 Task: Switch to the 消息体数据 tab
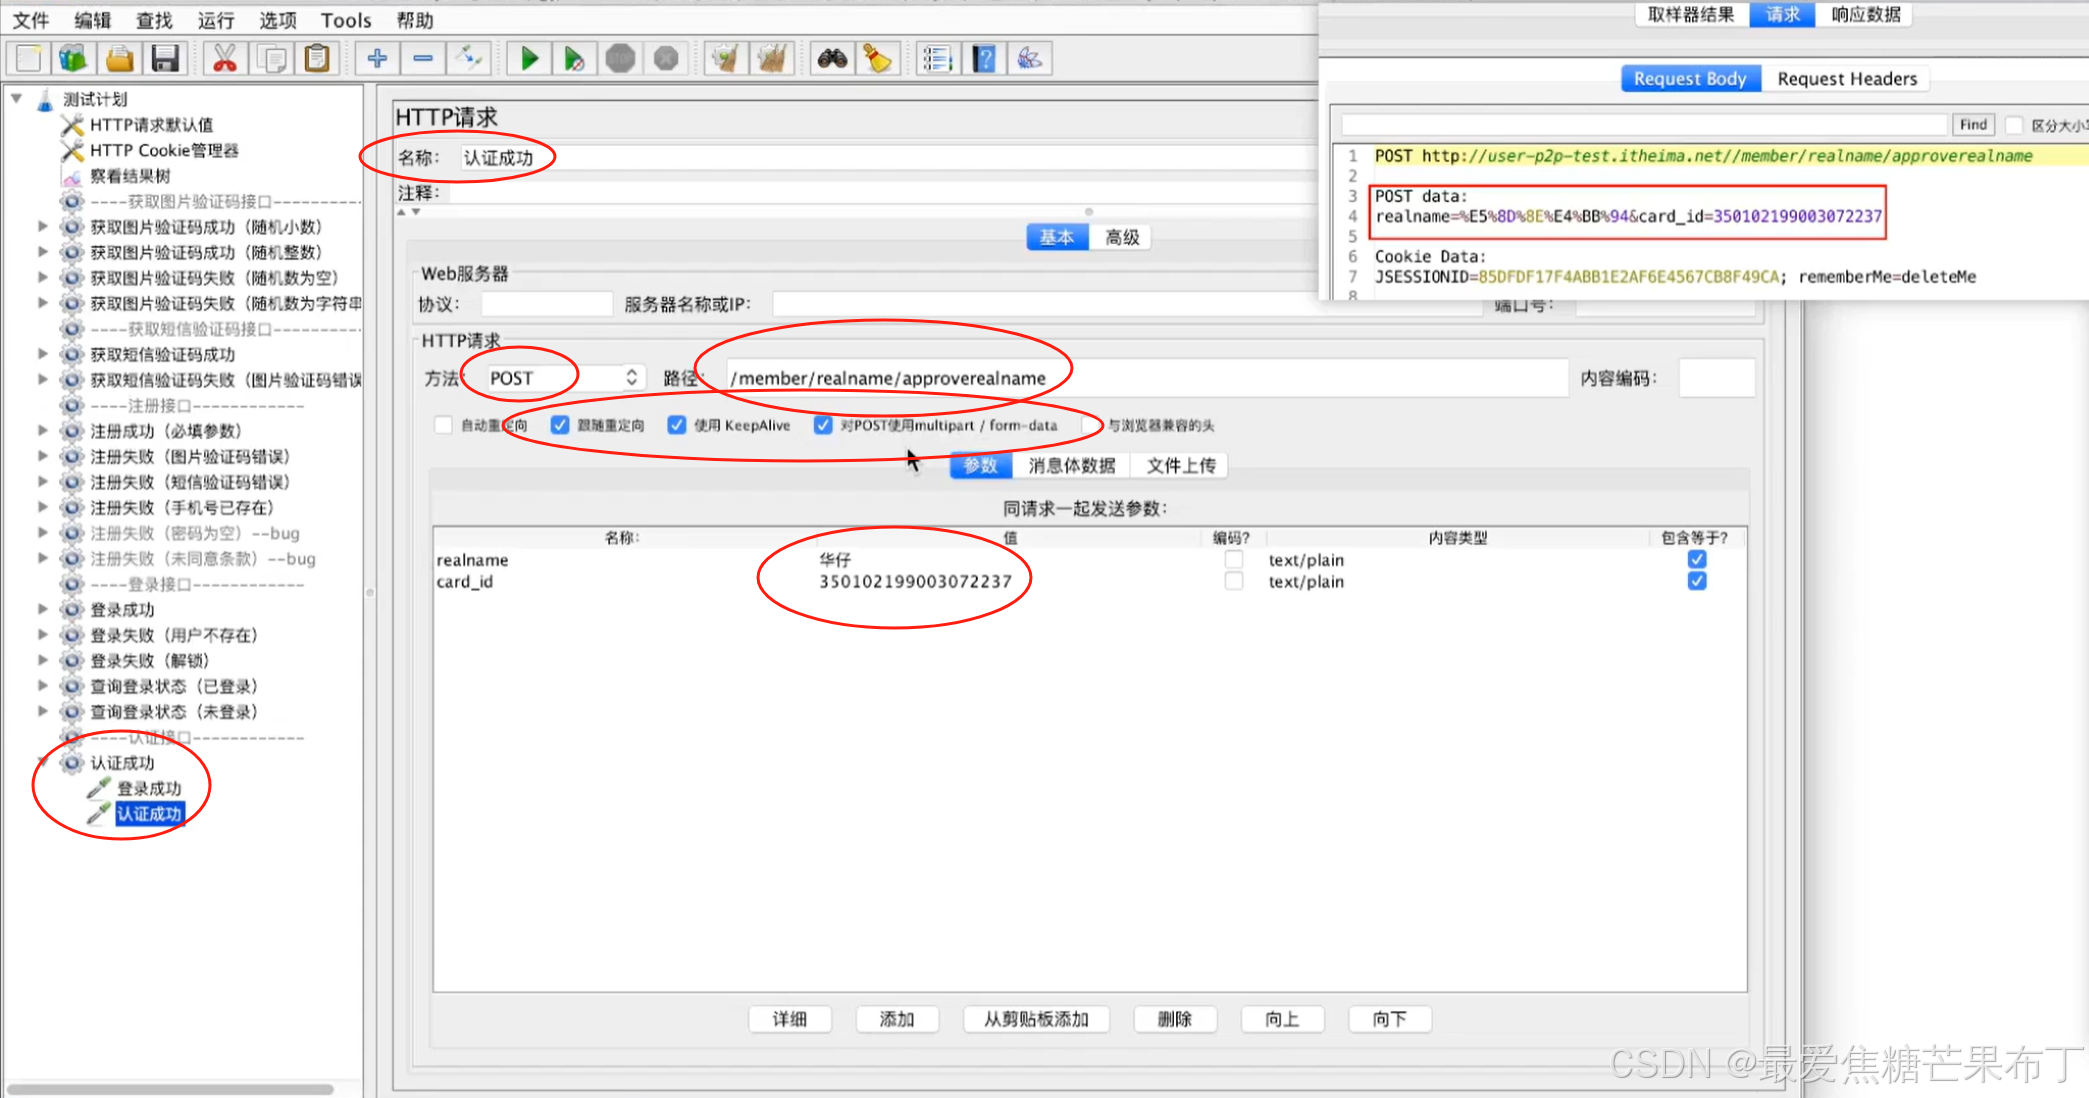click(x=1071, y=466)
